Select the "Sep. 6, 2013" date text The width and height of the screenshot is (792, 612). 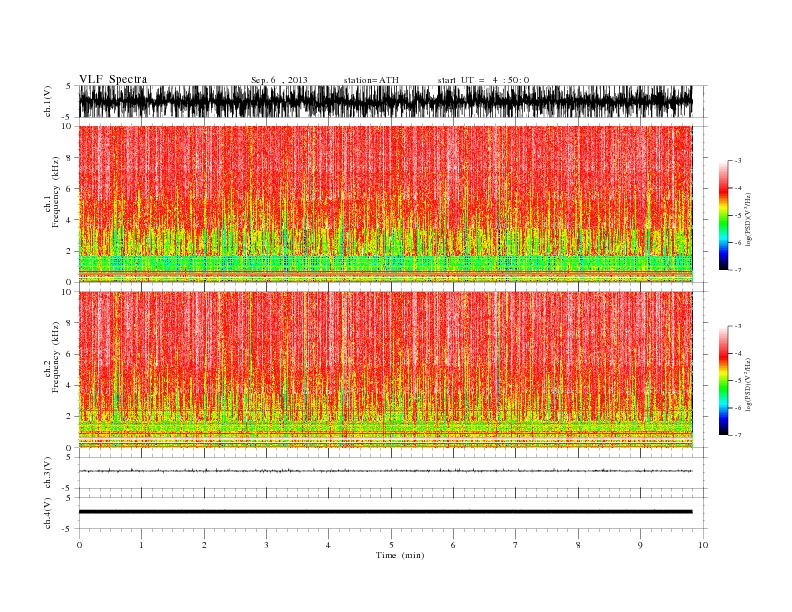(279, 80)
